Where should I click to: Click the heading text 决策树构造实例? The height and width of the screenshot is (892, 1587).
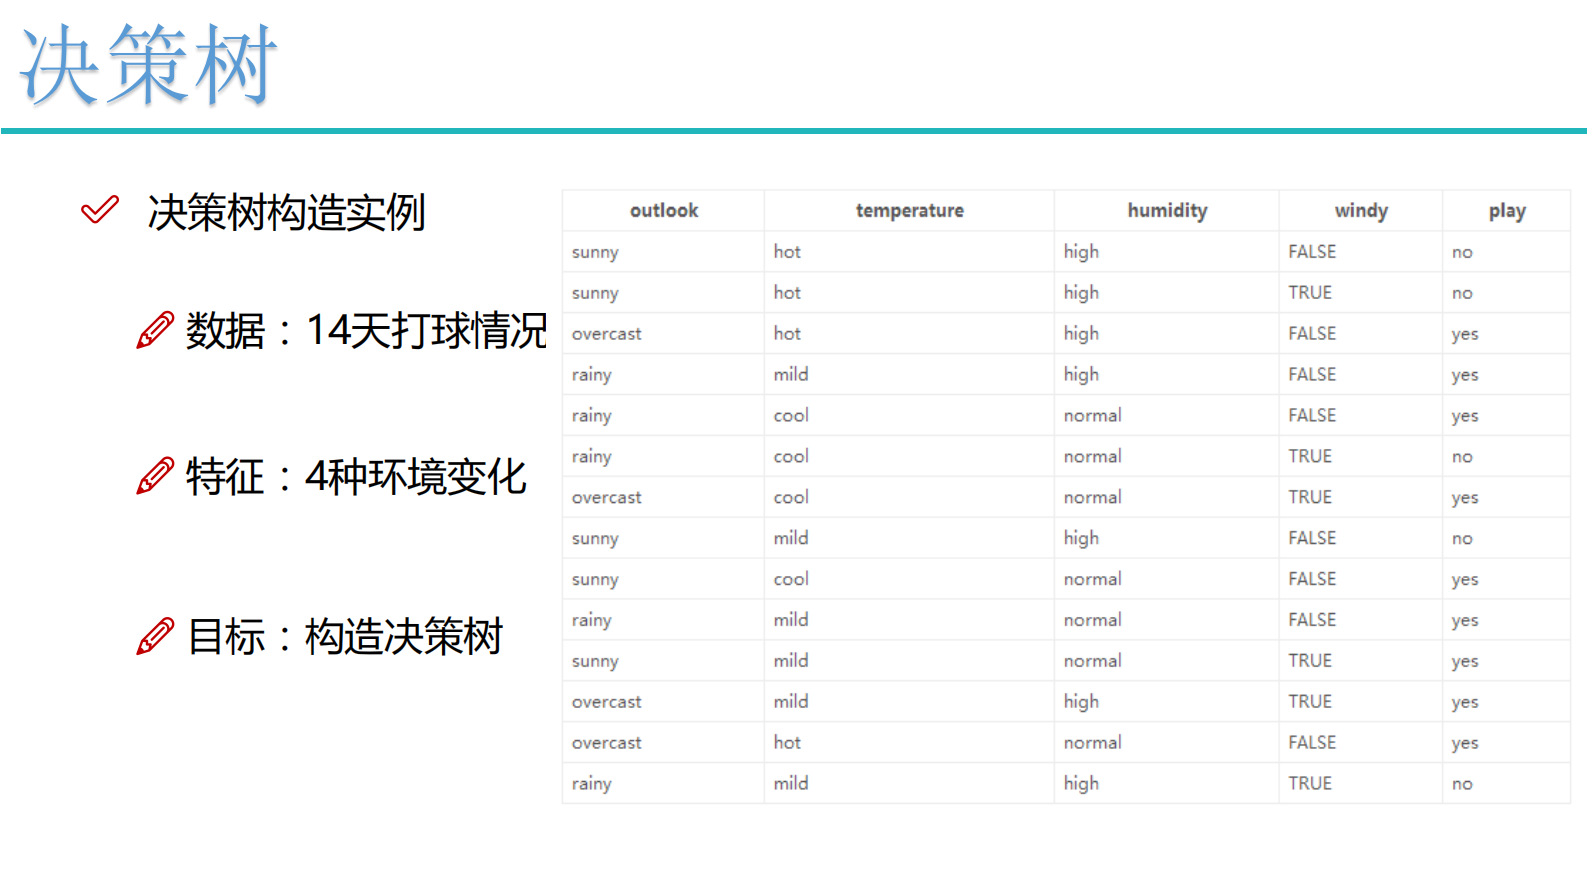coord(286,212)
